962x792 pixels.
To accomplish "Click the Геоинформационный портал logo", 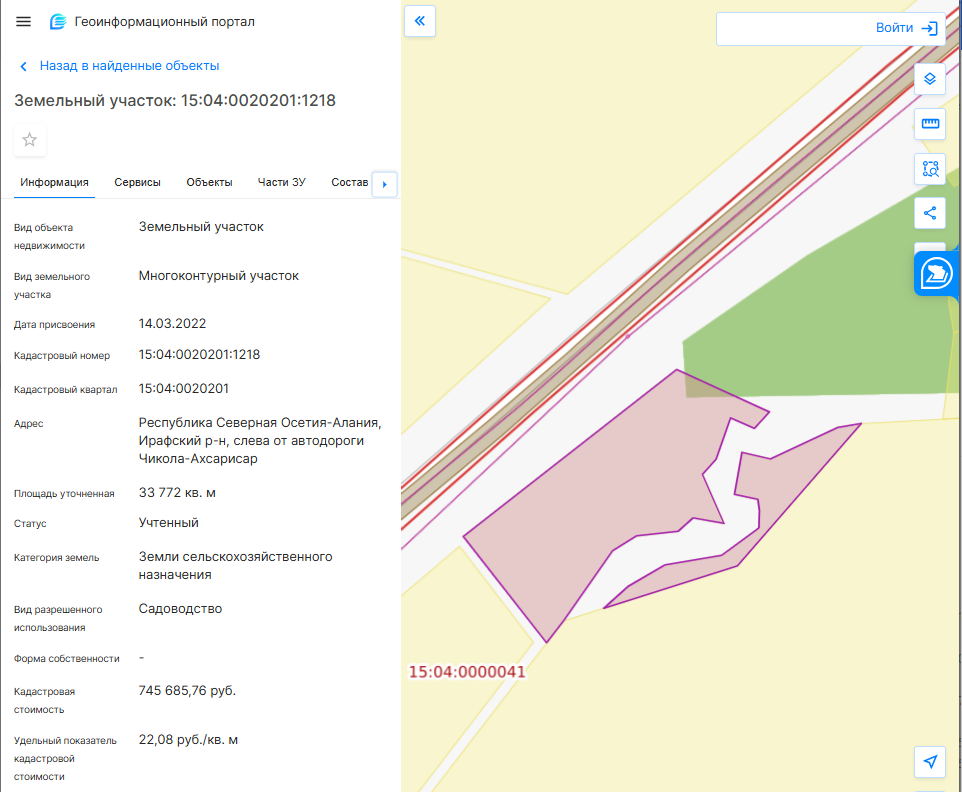I will pos(58,22).
